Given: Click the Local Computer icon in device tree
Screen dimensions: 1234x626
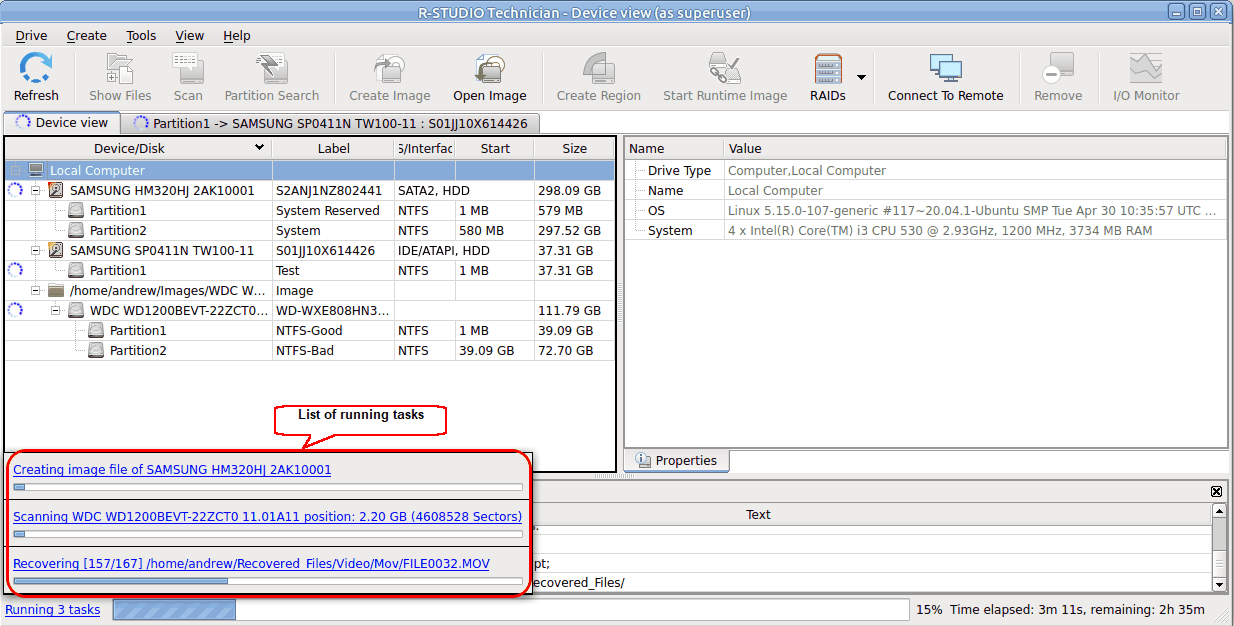Looking at the screenshot, I should point(37,170).
